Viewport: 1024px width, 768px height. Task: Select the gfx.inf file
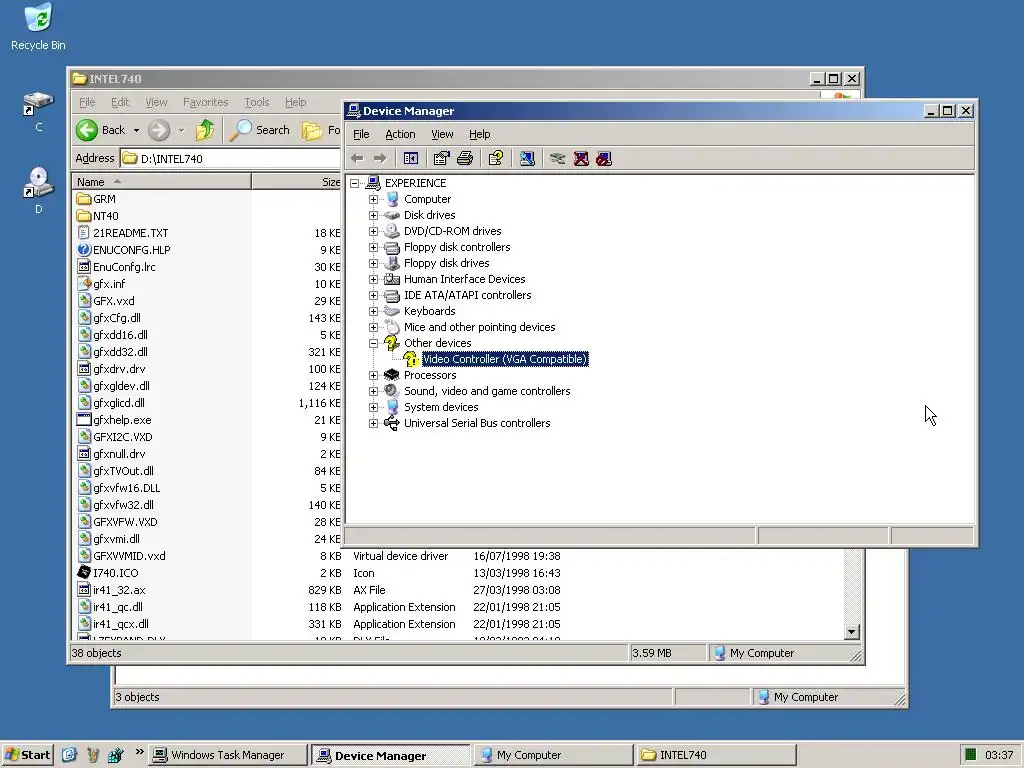click(101, 283)
